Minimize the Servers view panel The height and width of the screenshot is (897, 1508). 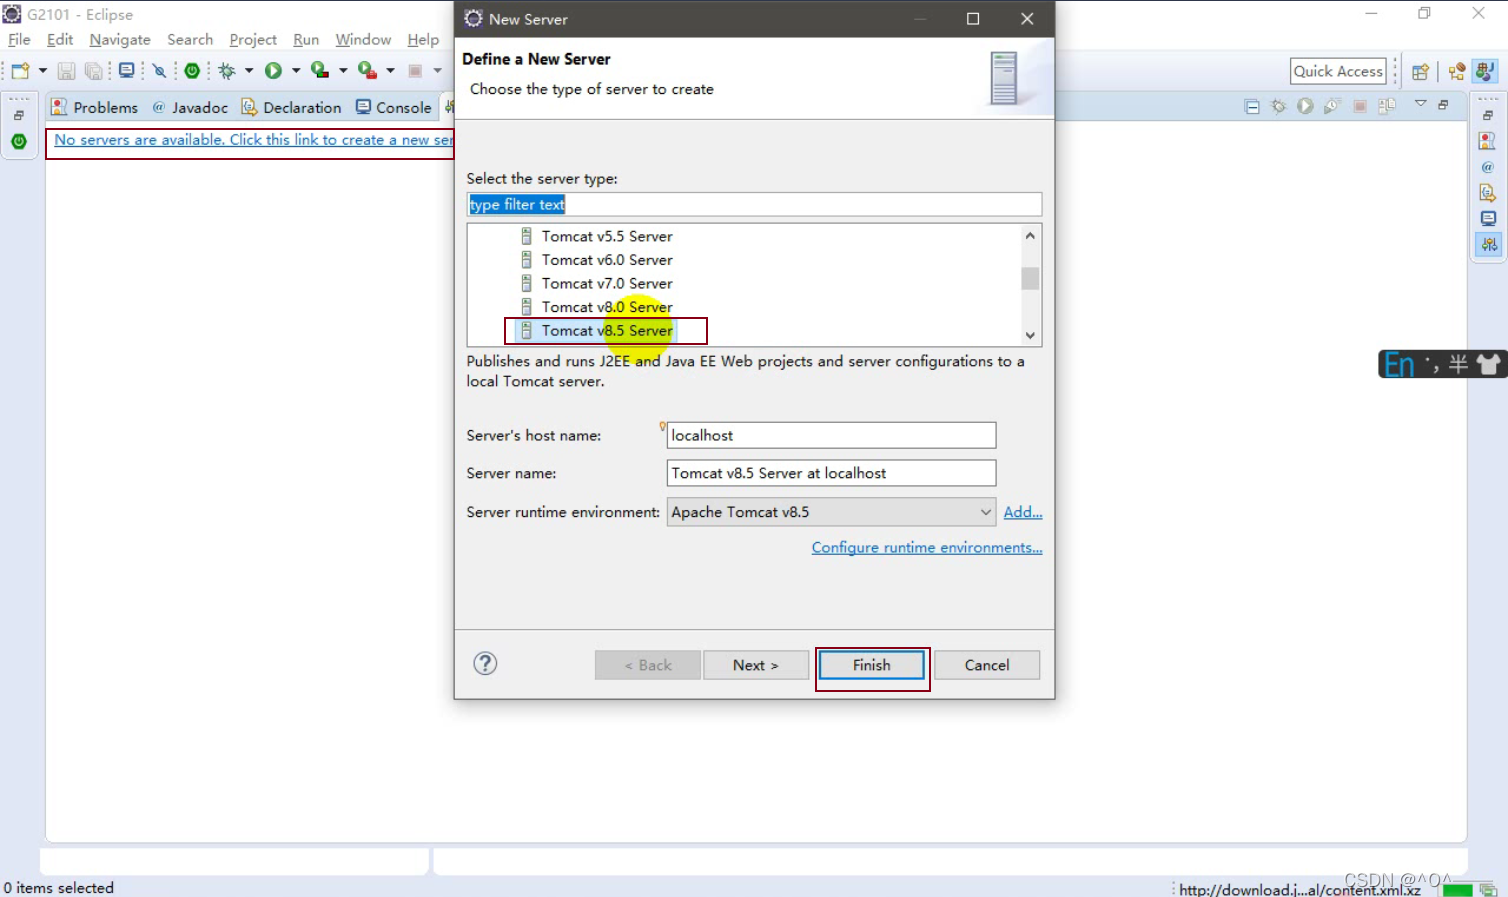click(x=1443, y=105)
